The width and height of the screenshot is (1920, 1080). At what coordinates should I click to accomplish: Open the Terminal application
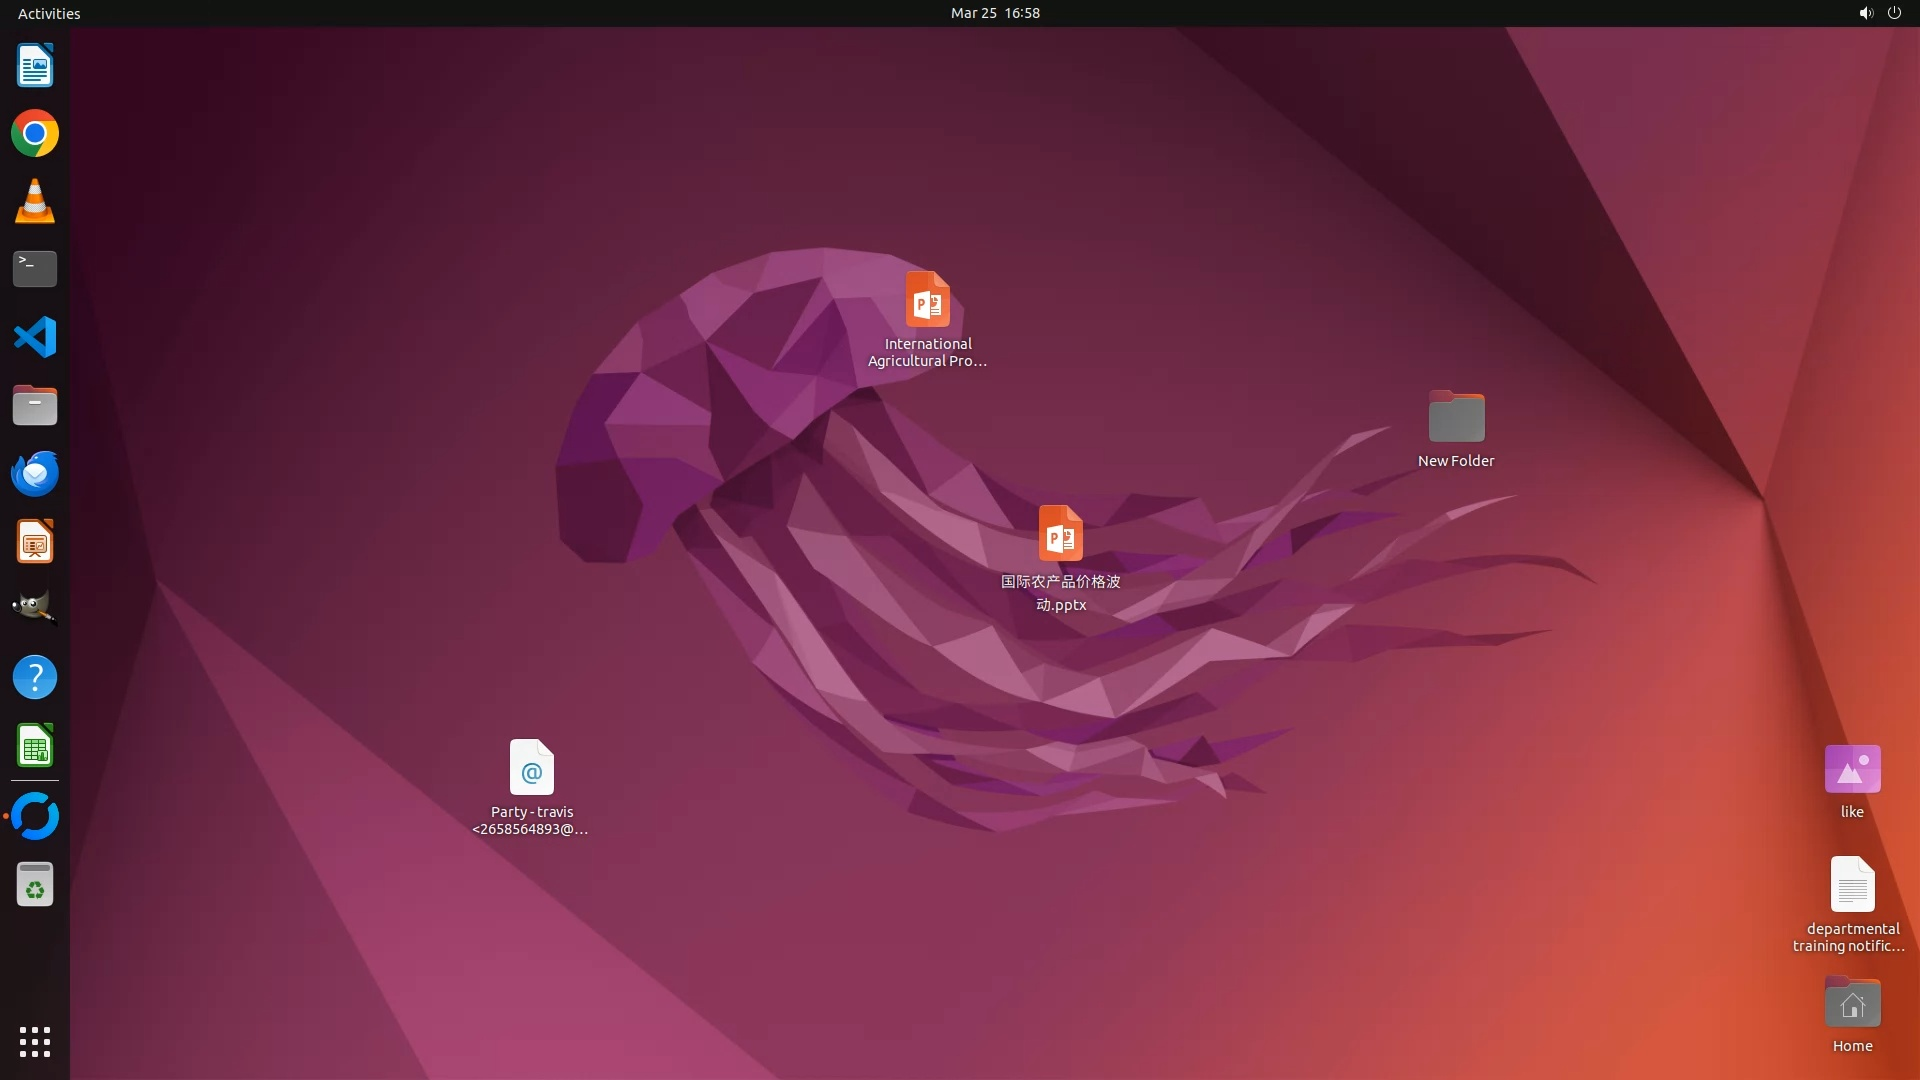[35, 269]
